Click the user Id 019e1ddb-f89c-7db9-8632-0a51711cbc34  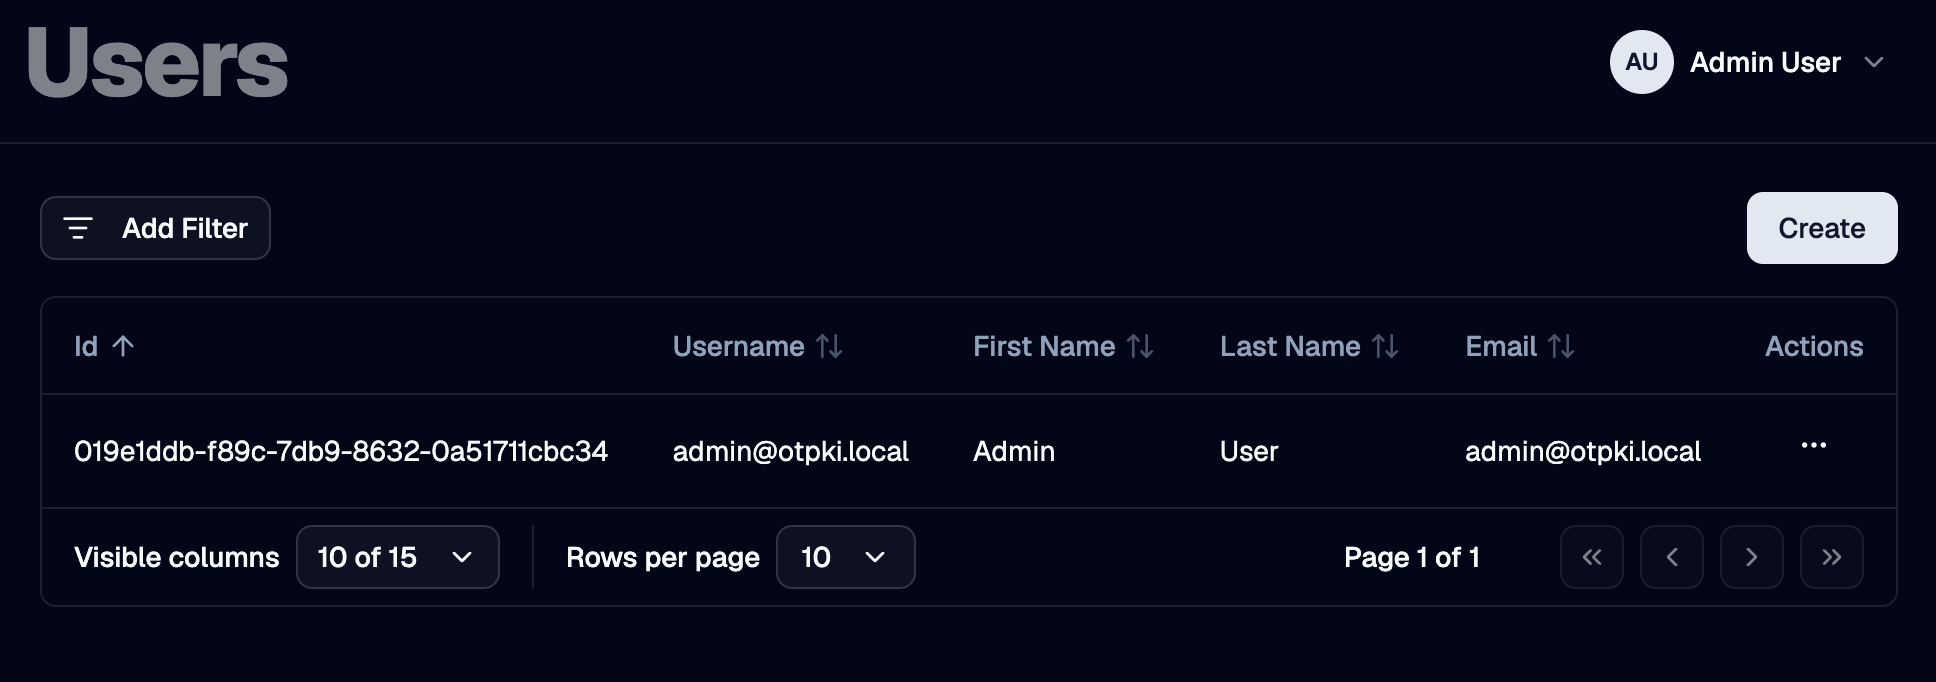tap(341, 451)
